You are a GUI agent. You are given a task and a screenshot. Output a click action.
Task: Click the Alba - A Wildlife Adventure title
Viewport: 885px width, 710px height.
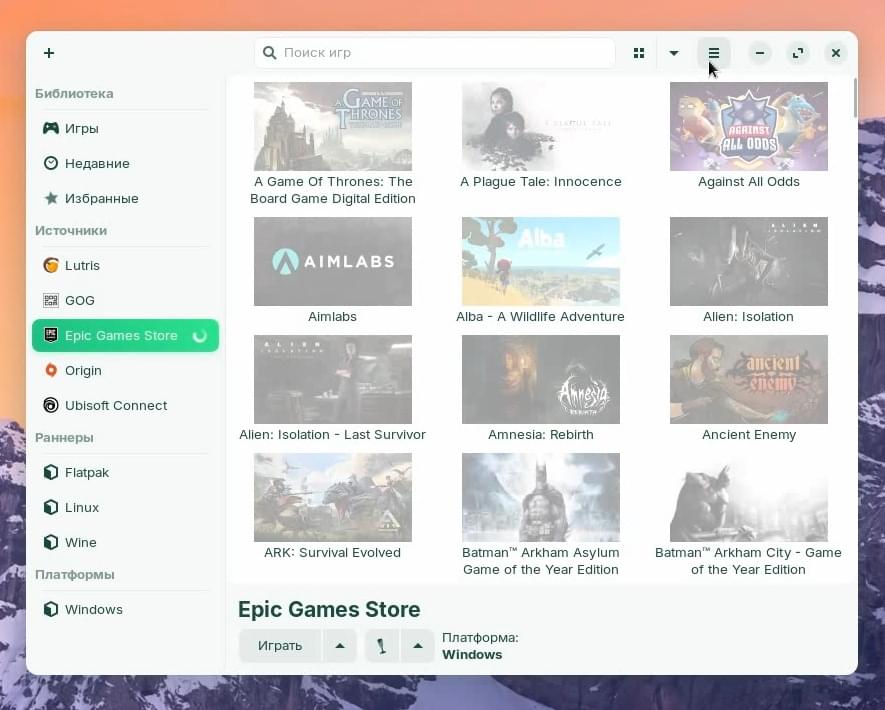(x=541, y=317)
